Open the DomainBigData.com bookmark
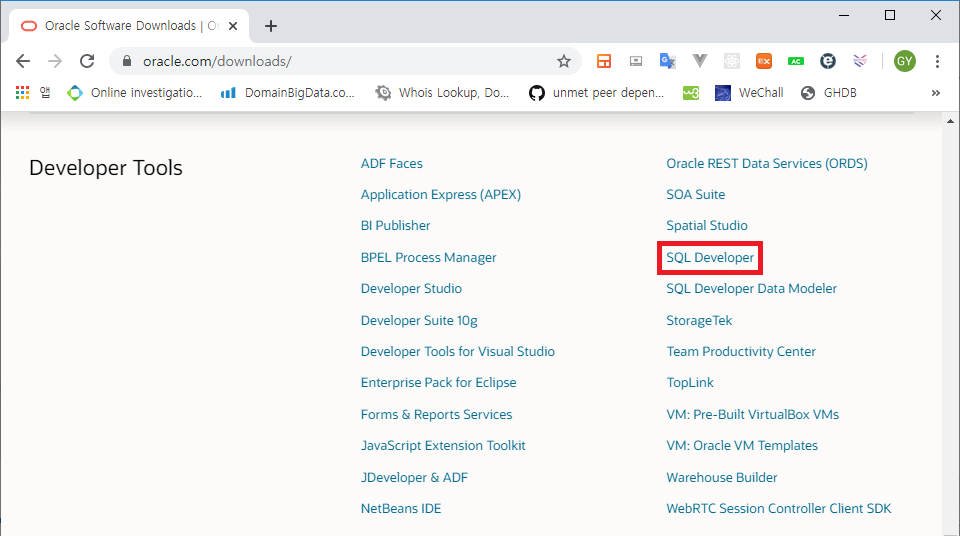Screen dimensions: 960x536 [x=288, y=92]
